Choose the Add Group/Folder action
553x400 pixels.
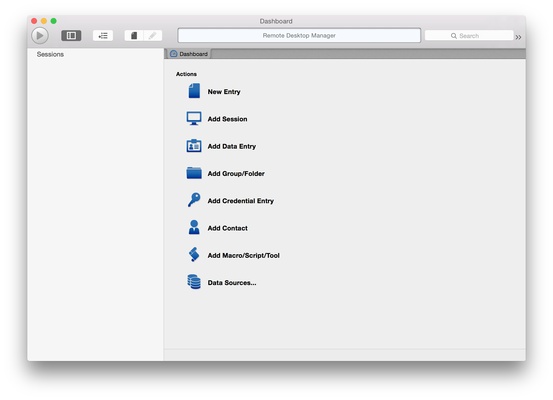click(236, 174)
